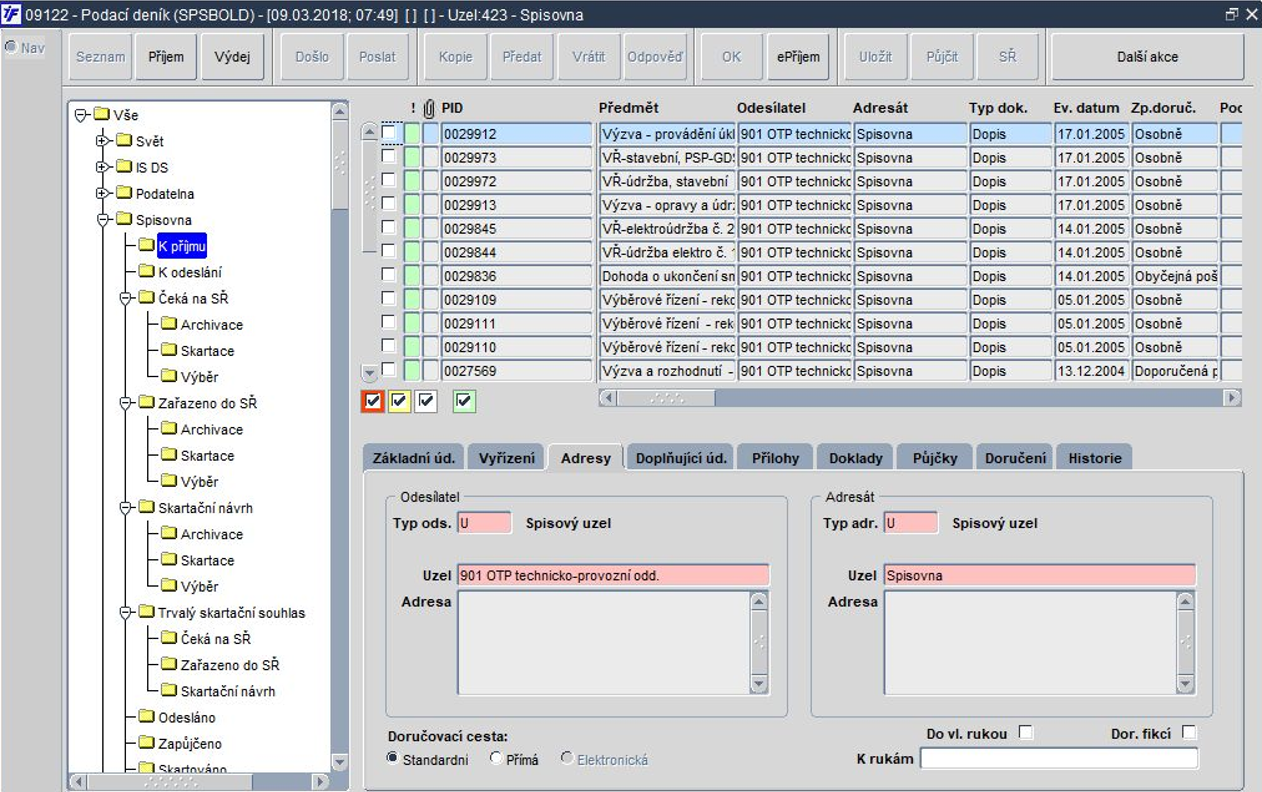The width and height of the screenshot is (1262, 792).
Task: Click the ePříjem button
Action: pyautogui.click(x=798, y=57)
